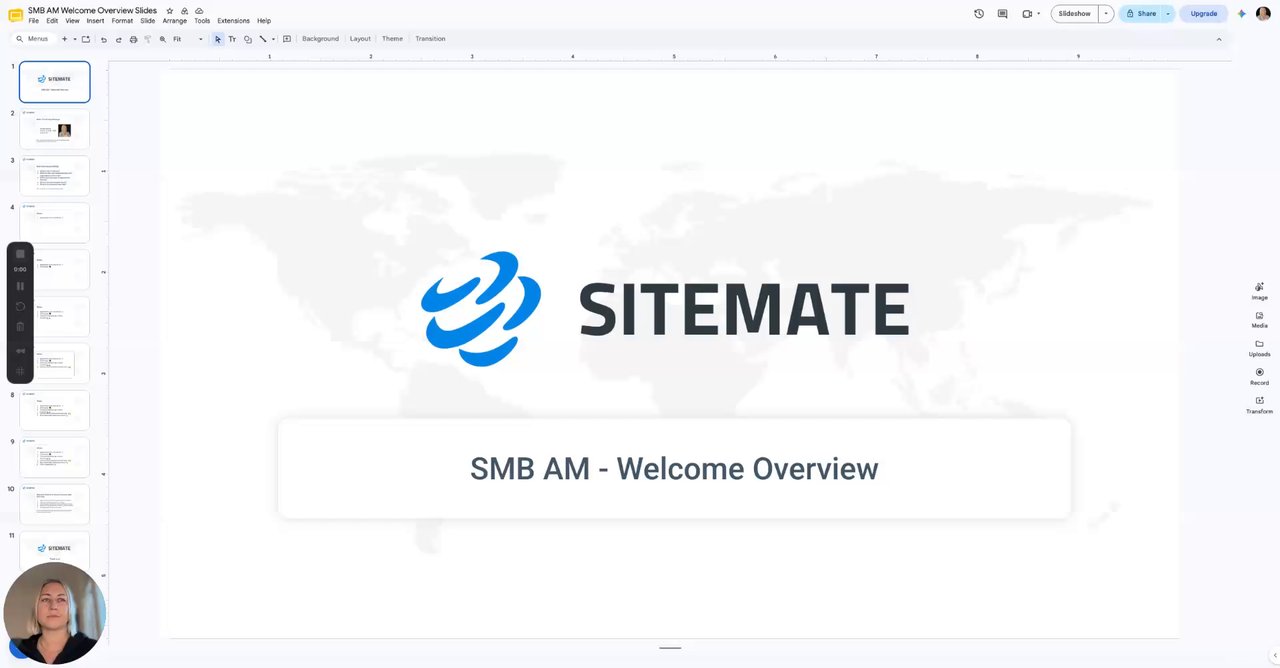Star the presentation title
Image resolution: width=1280 pixels, height=668 pixels.
(170, 11)
